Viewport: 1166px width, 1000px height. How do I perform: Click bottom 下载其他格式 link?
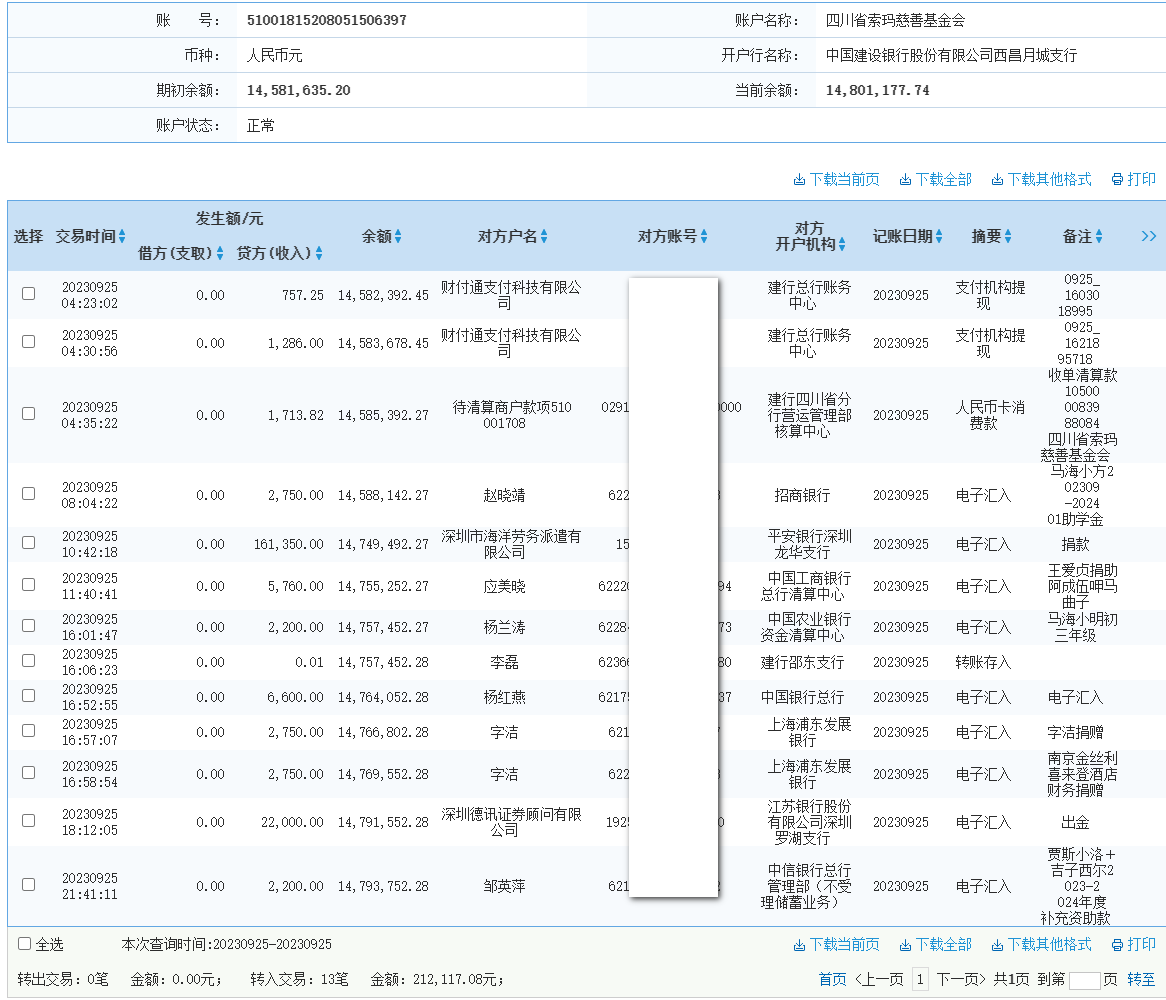1049,945
